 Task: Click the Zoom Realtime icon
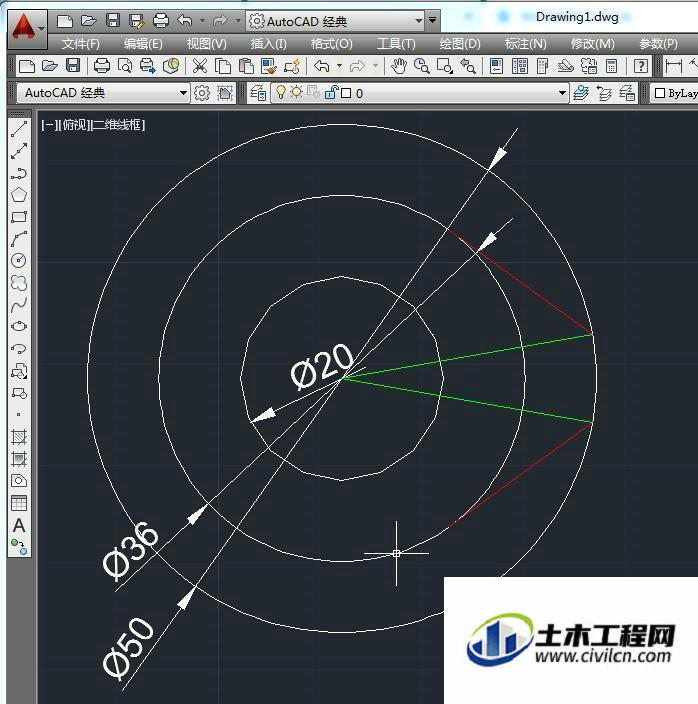(421, 66)
